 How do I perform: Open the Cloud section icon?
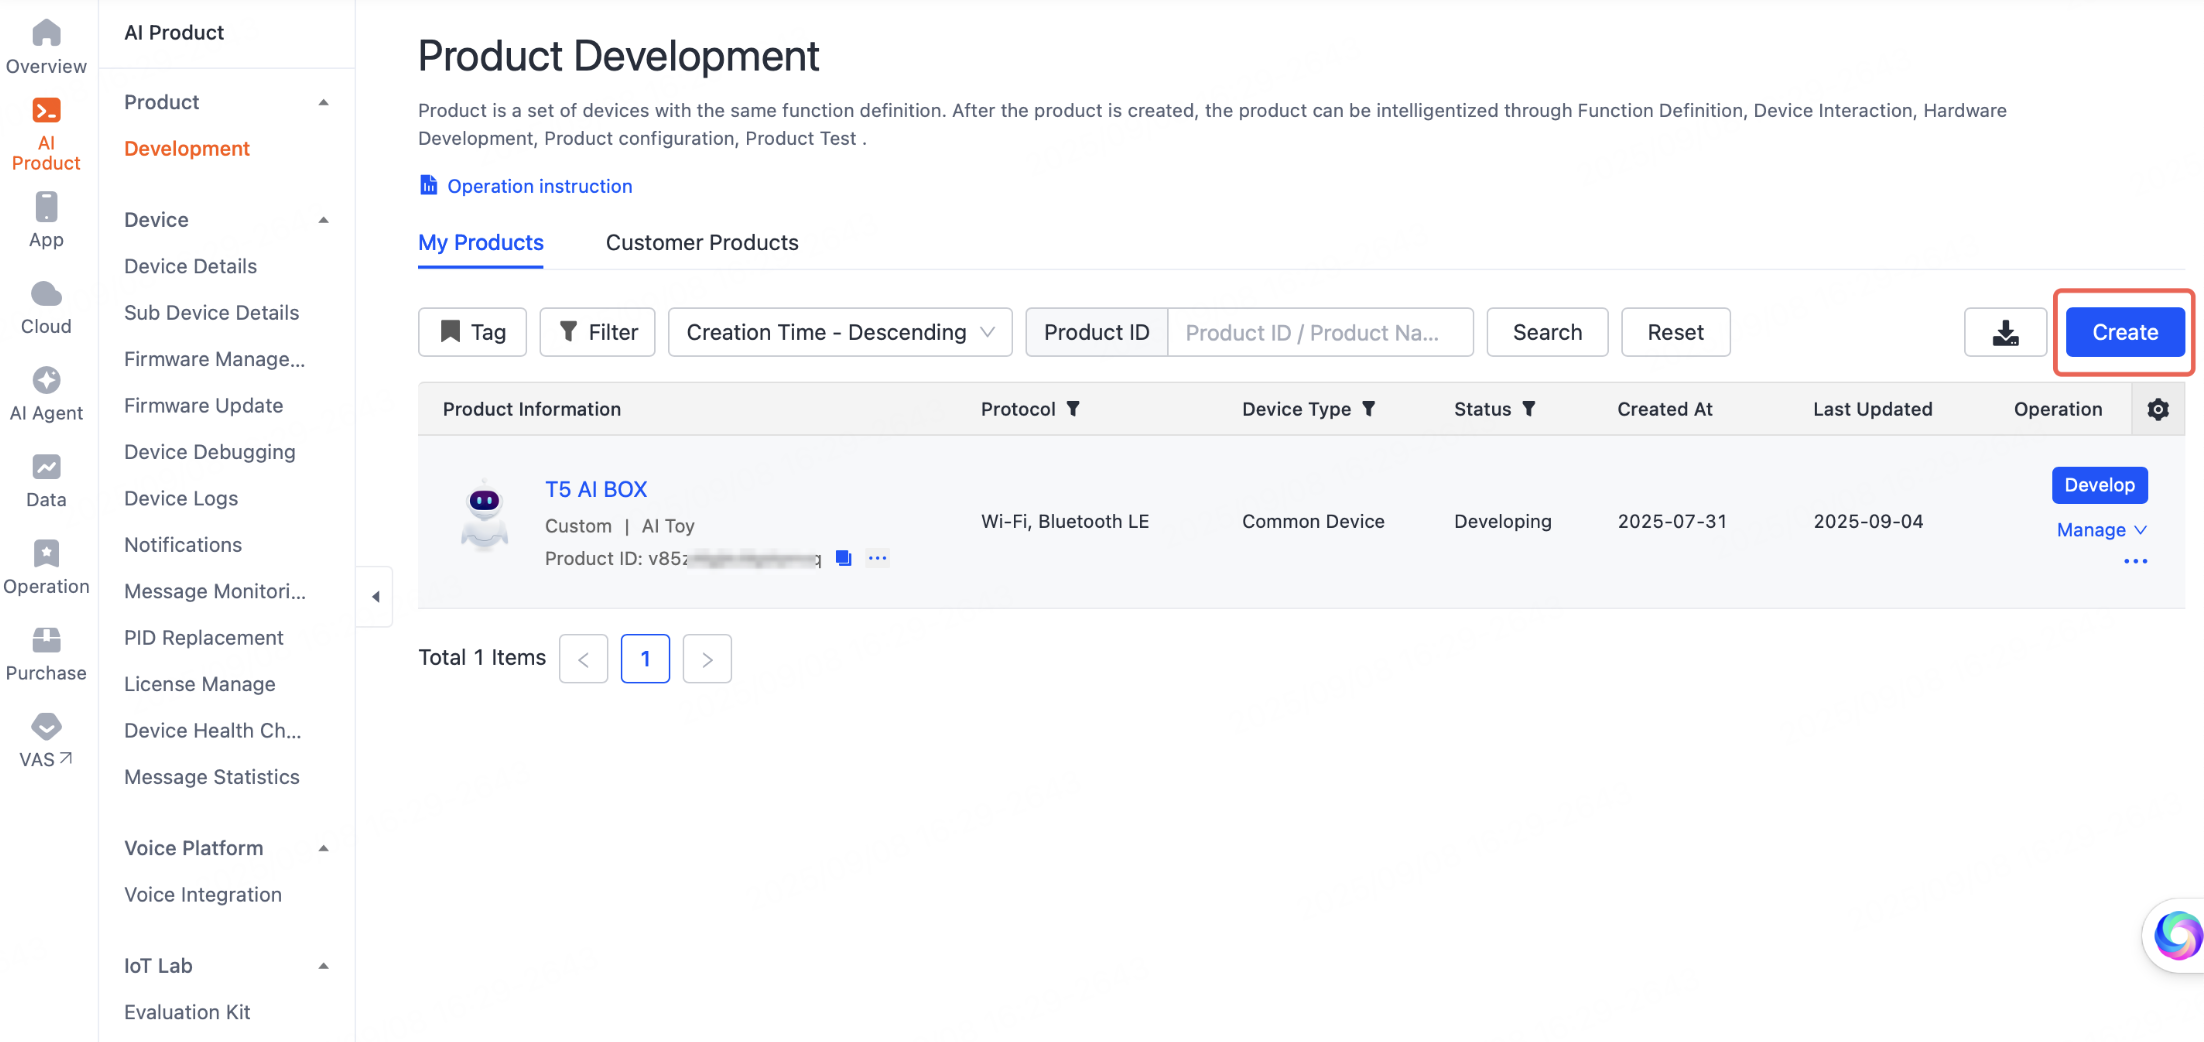point(46,307)
